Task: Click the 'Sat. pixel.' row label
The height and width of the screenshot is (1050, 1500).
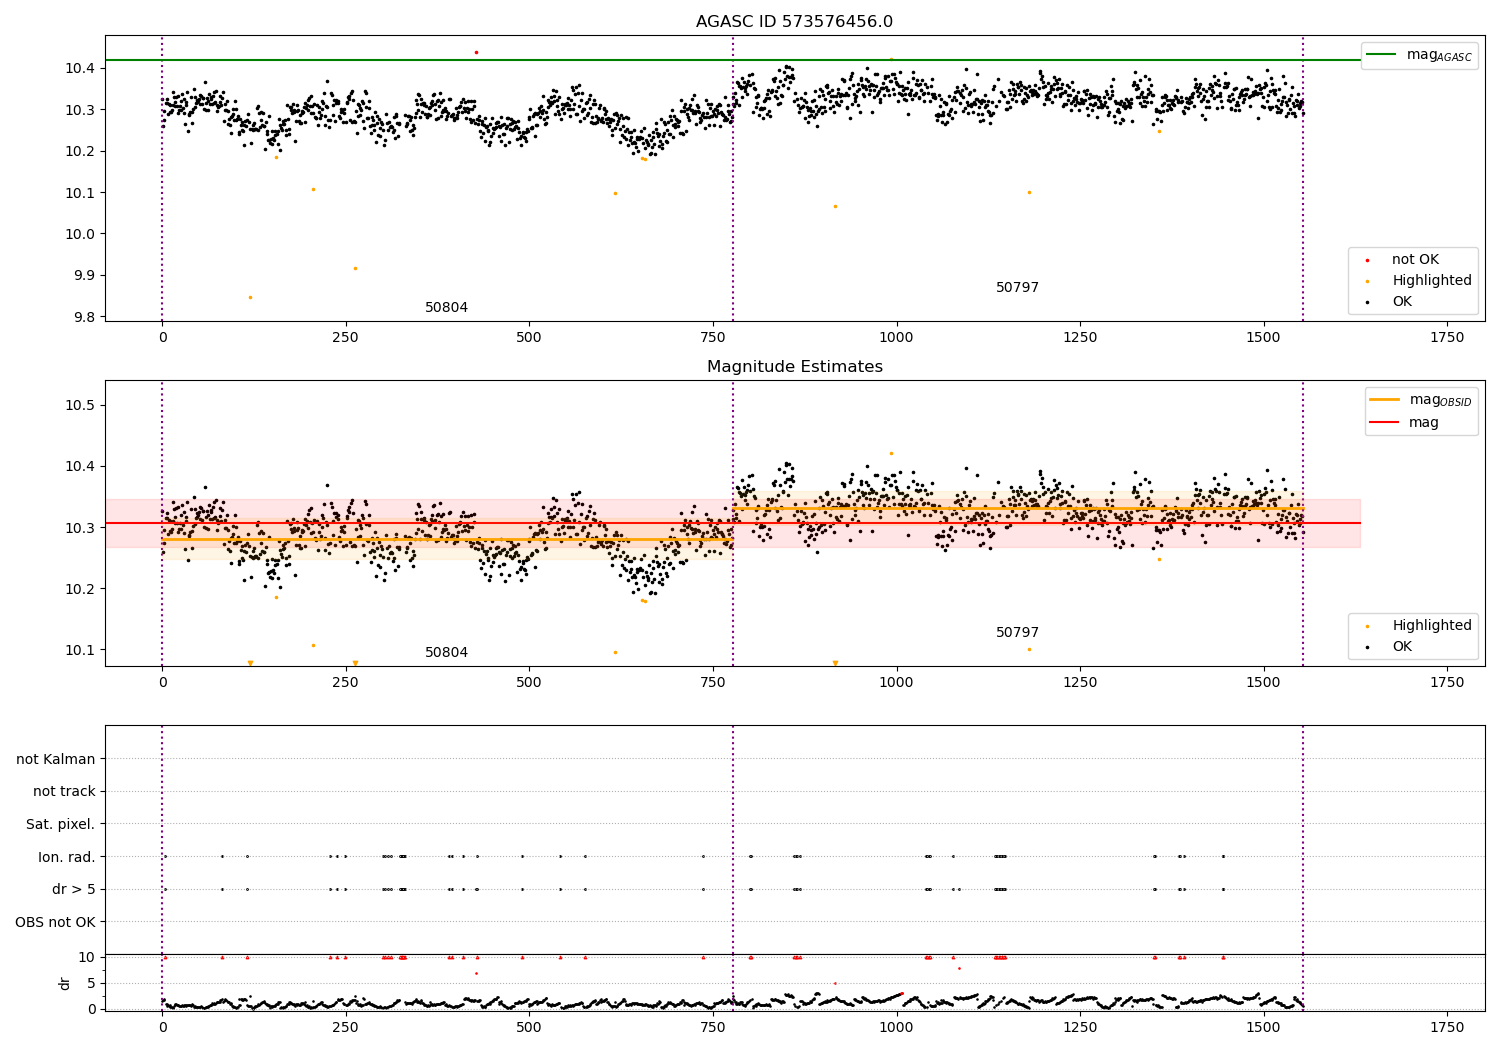Action: tap(61, 825)
